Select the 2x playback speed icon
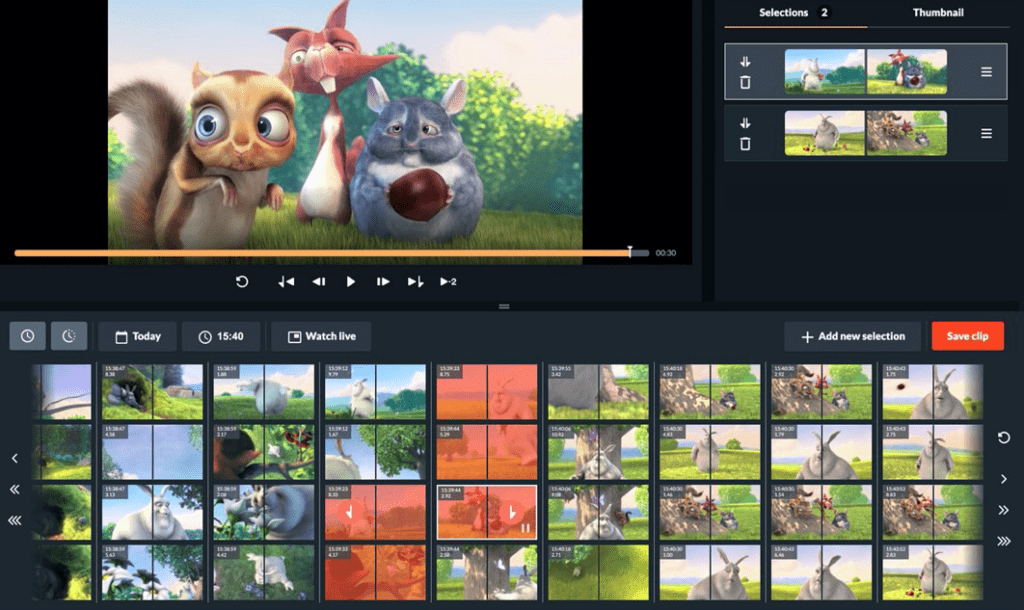This screenshot has height=610, width=1024. point(447,282)
